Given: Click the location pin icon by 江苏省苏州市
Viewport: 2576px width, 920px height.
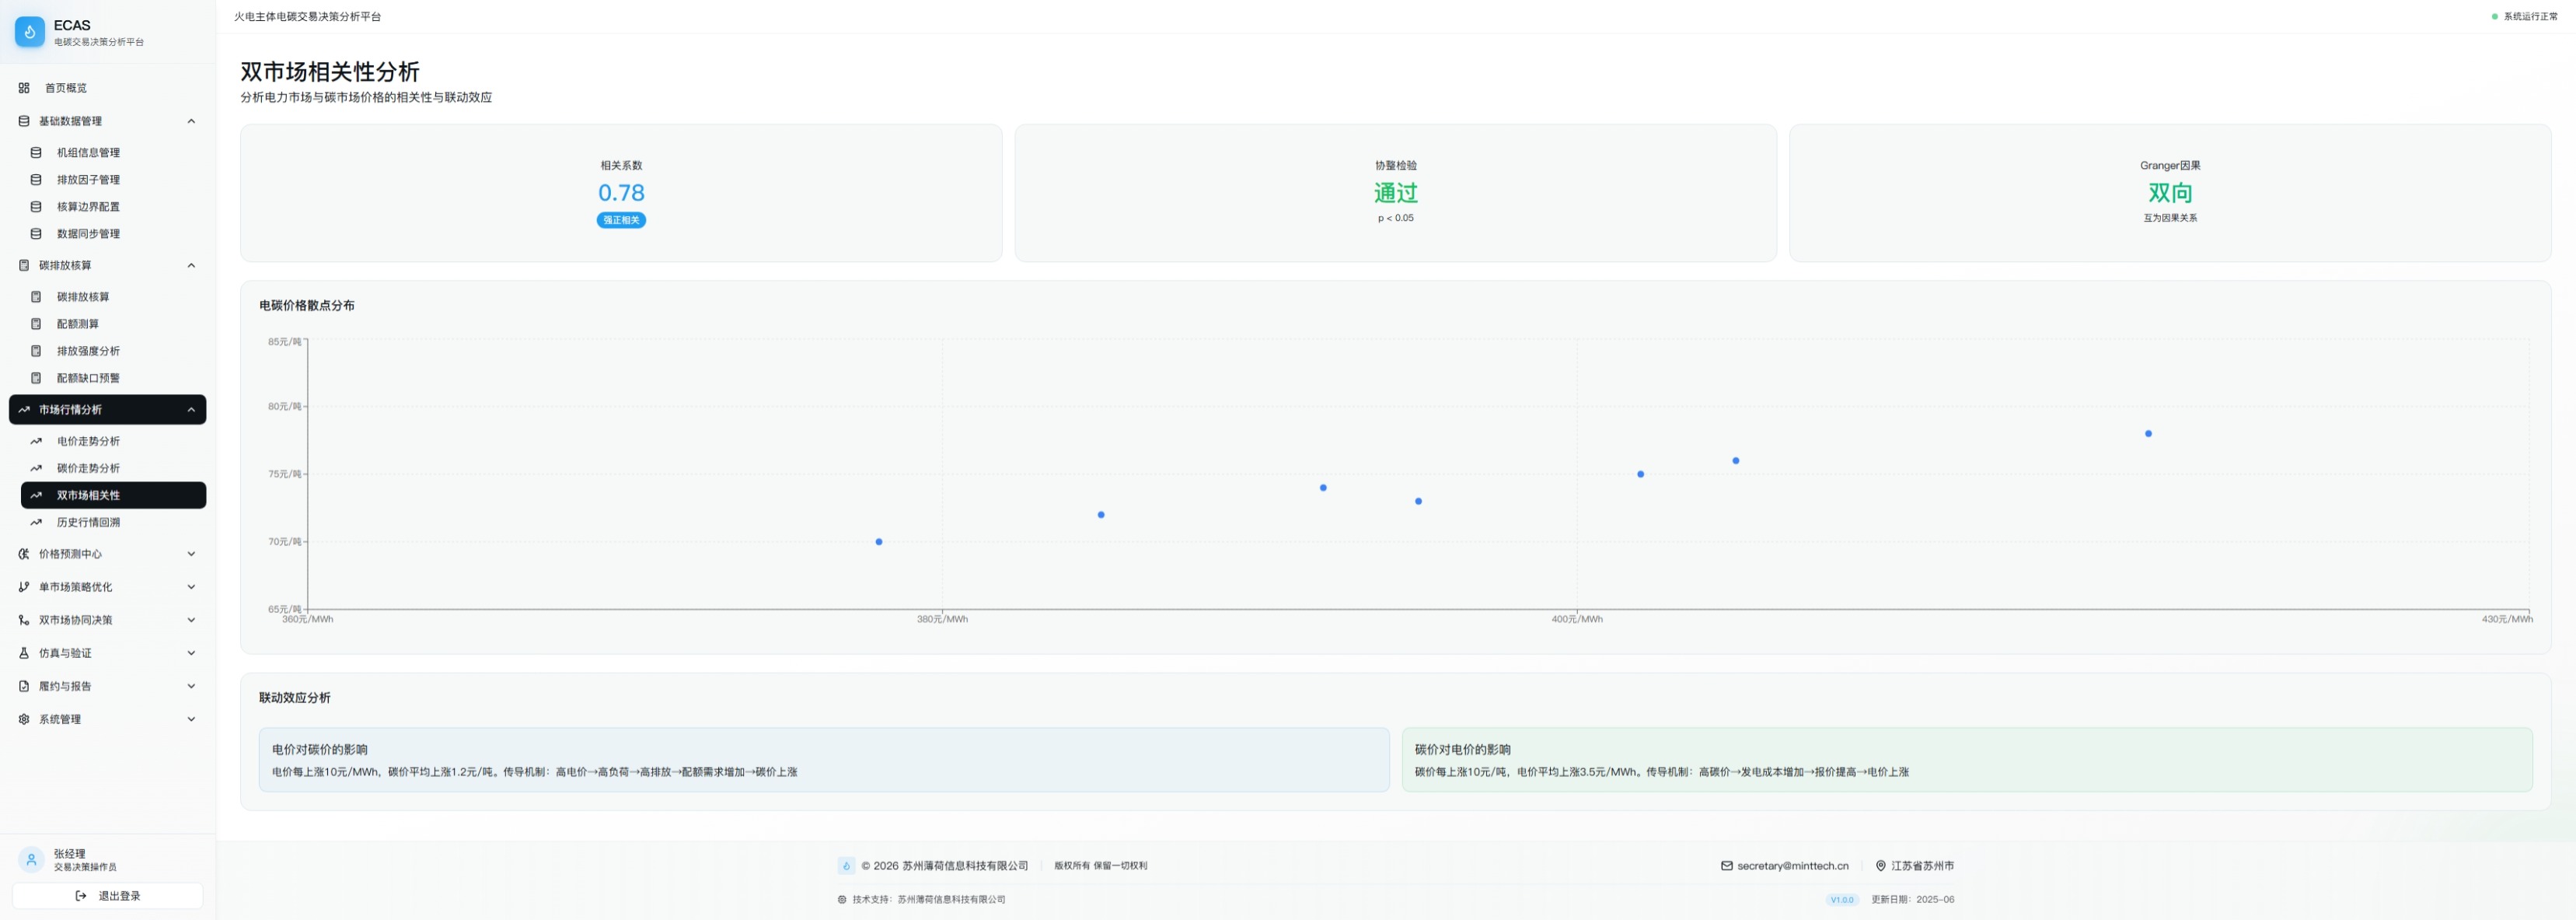Looking at the screenshot, I should tap(1880, 866).
